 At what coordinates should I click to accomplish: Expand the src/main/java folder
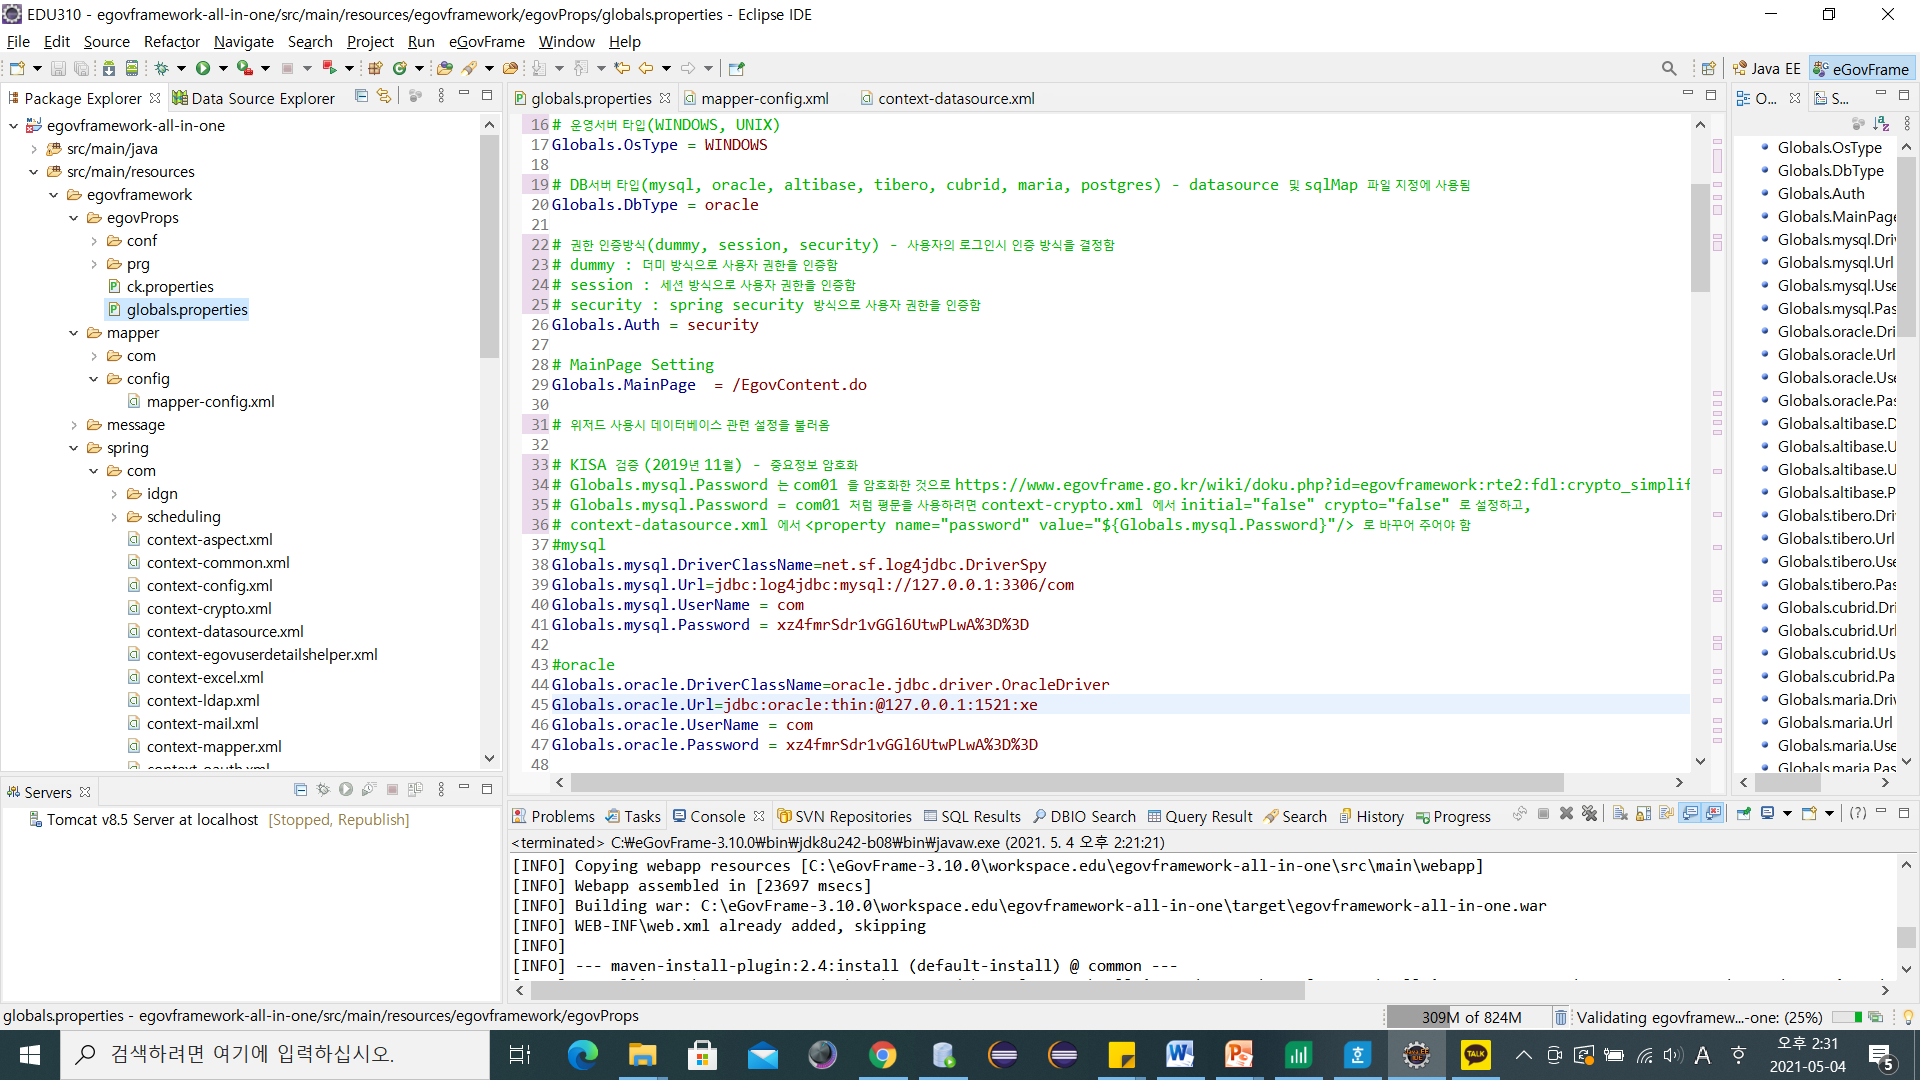pos(33,149)
